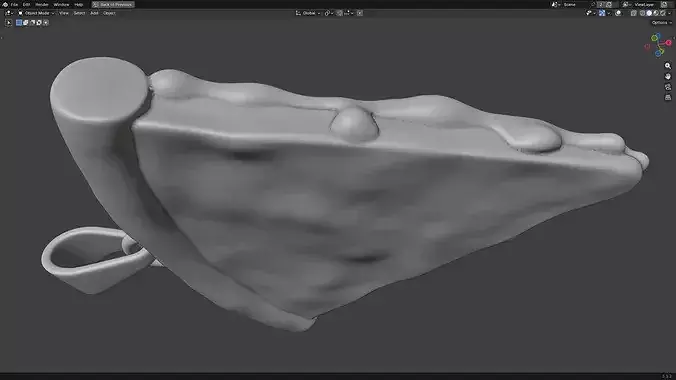Switch to rendered viewport shading
This screenshot has height=380, width=676.
(663, 13)
